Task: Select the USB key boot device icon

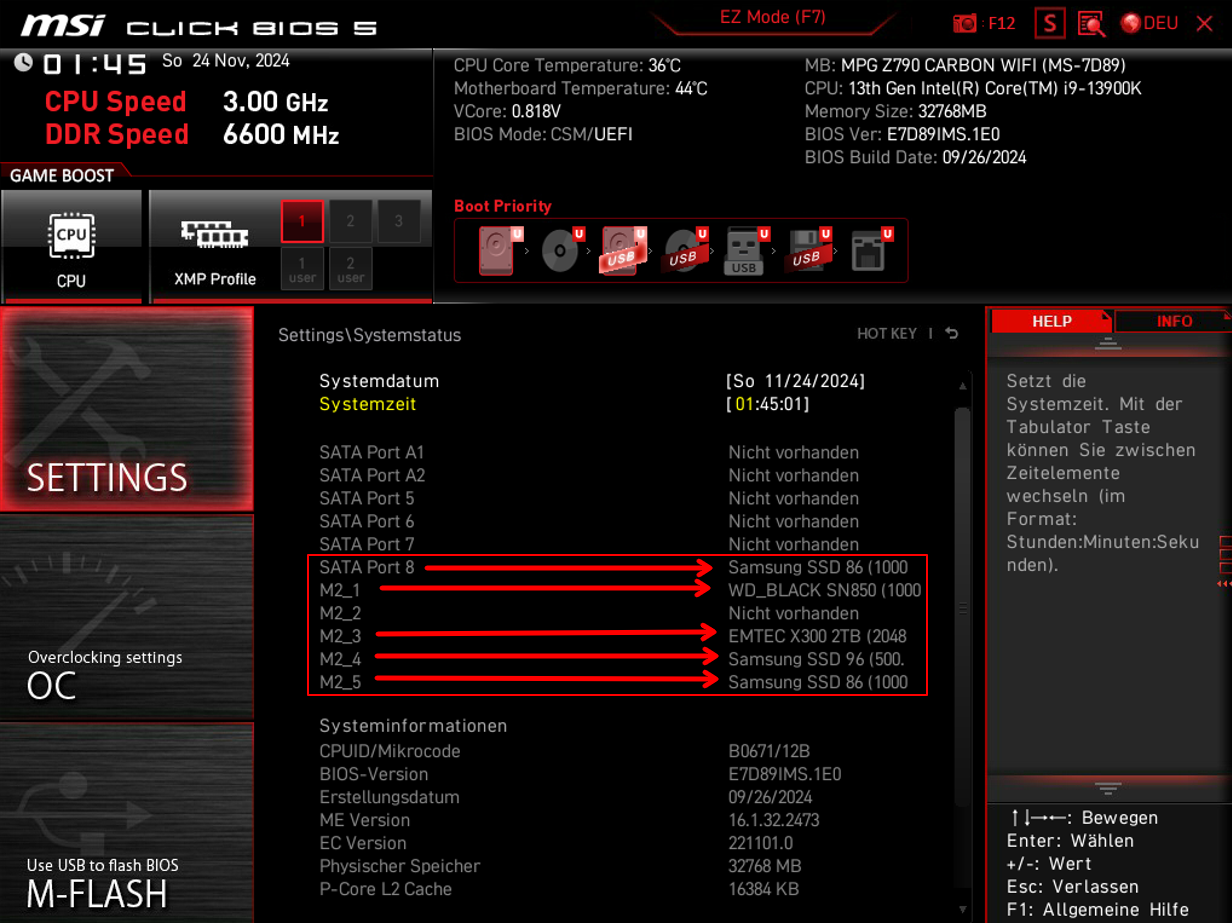Action: [746, 250]
